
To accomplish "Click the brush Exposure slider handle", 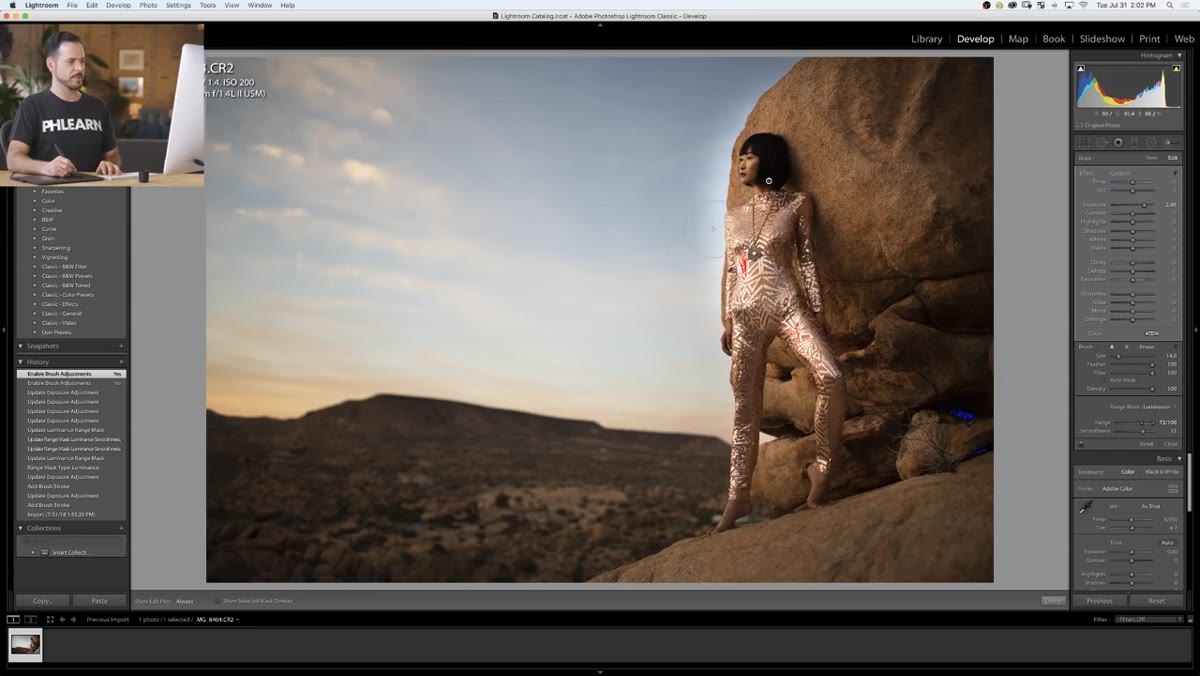I will point(1144,205).
